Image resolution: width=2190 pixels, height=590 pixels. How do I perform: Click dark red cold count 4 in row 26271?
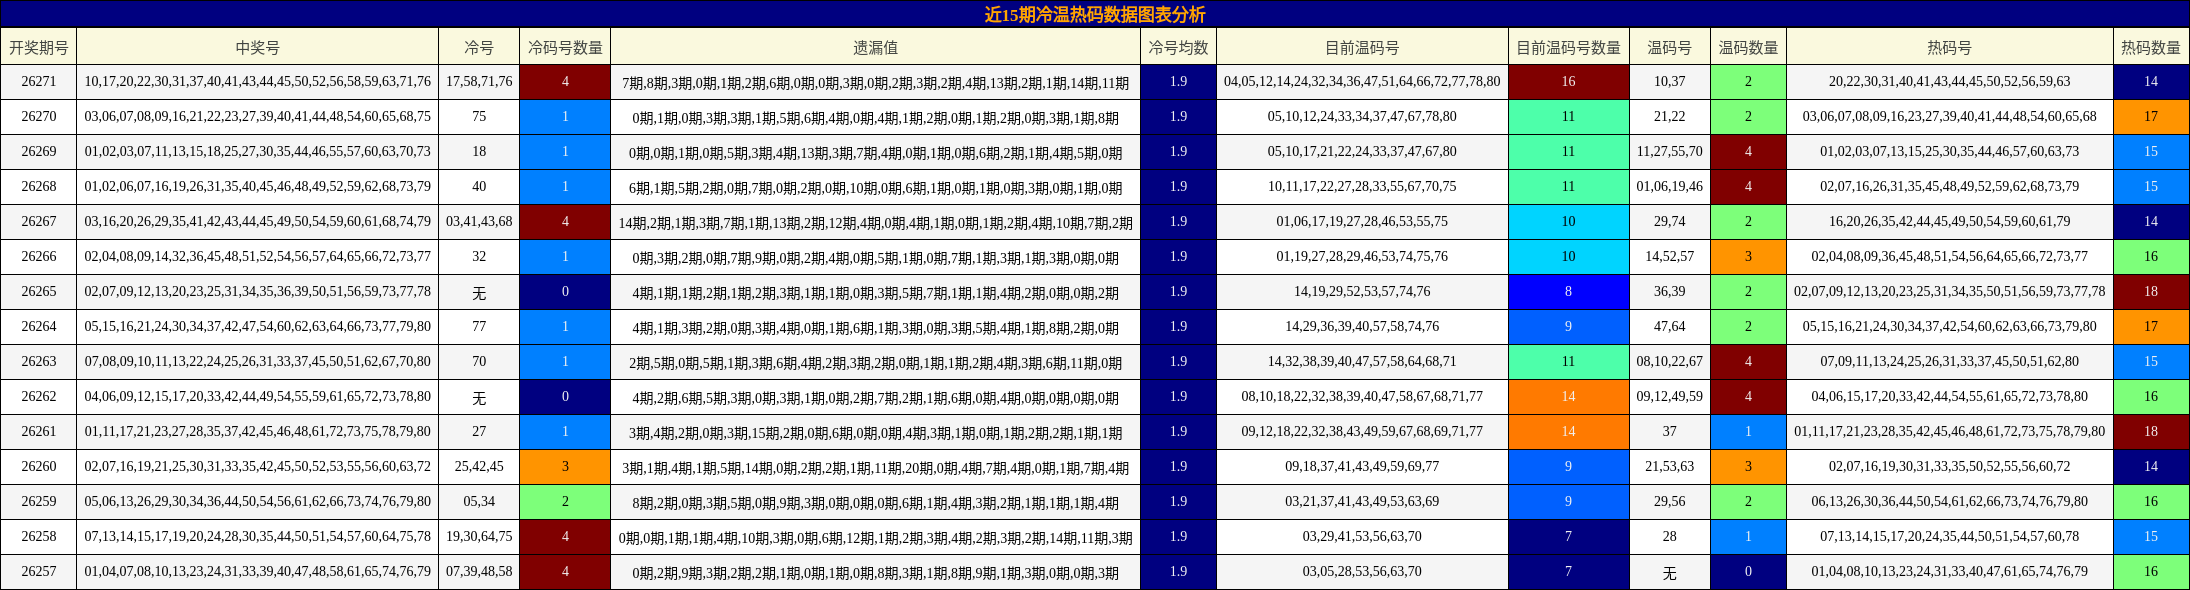coord(565,82)
